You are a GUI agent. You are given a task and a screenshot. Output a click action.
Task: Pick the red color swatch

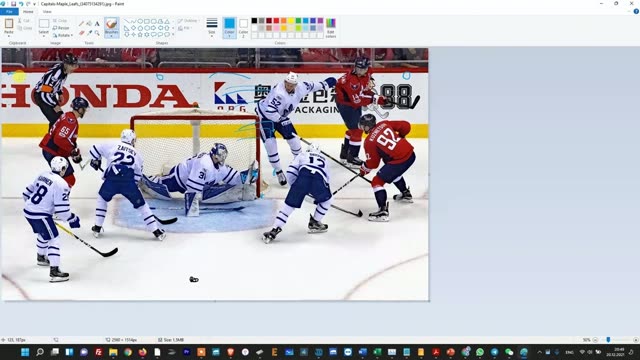click(x=276, y=21)
